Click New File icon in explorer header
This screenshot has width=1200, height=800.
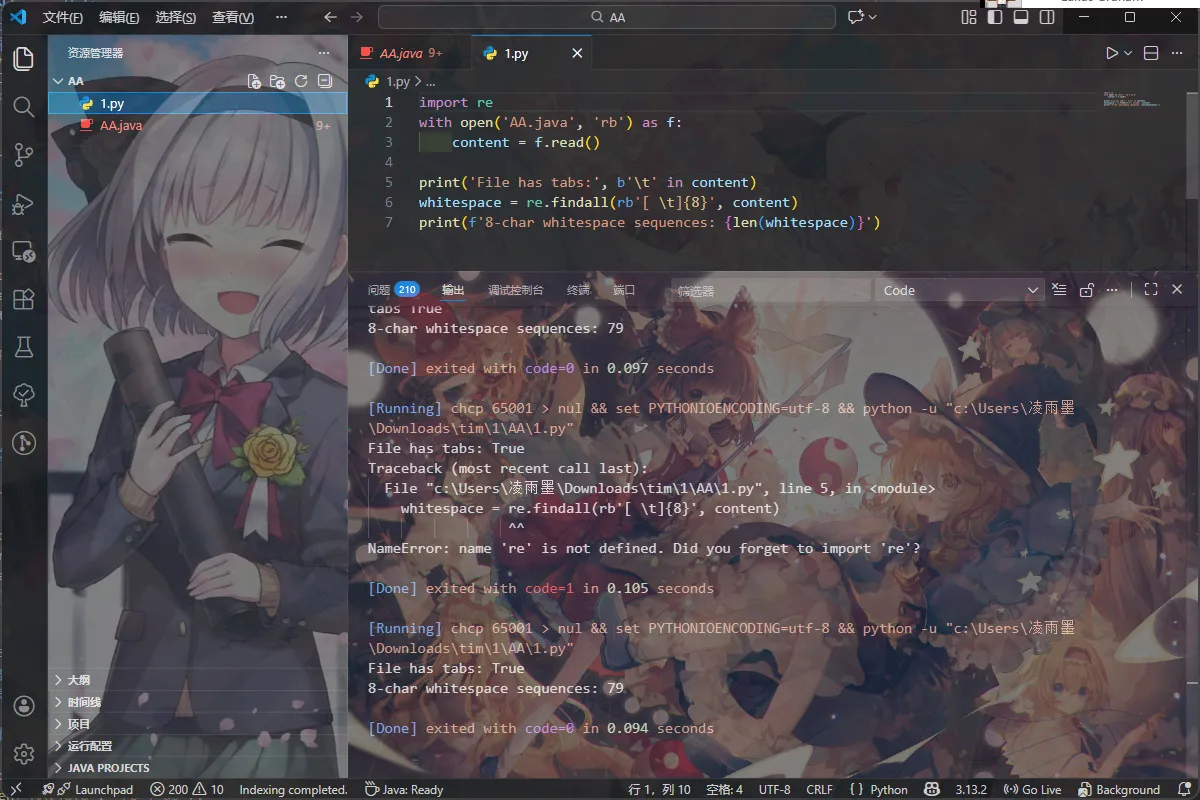pyautogui.click(x=254, y=81)
